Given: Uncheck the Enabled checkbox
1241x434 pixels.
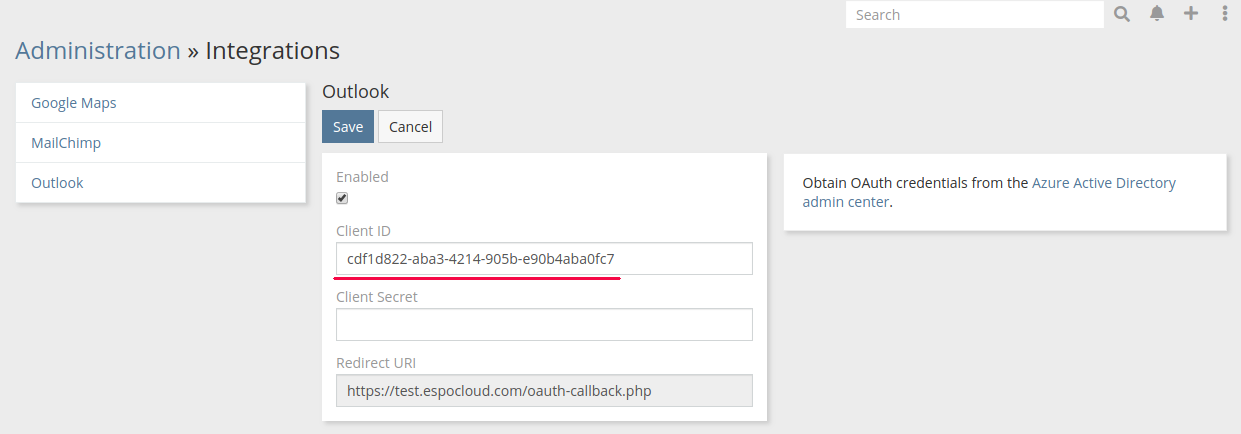Looking at the screenshot, I should click(342, 198).
